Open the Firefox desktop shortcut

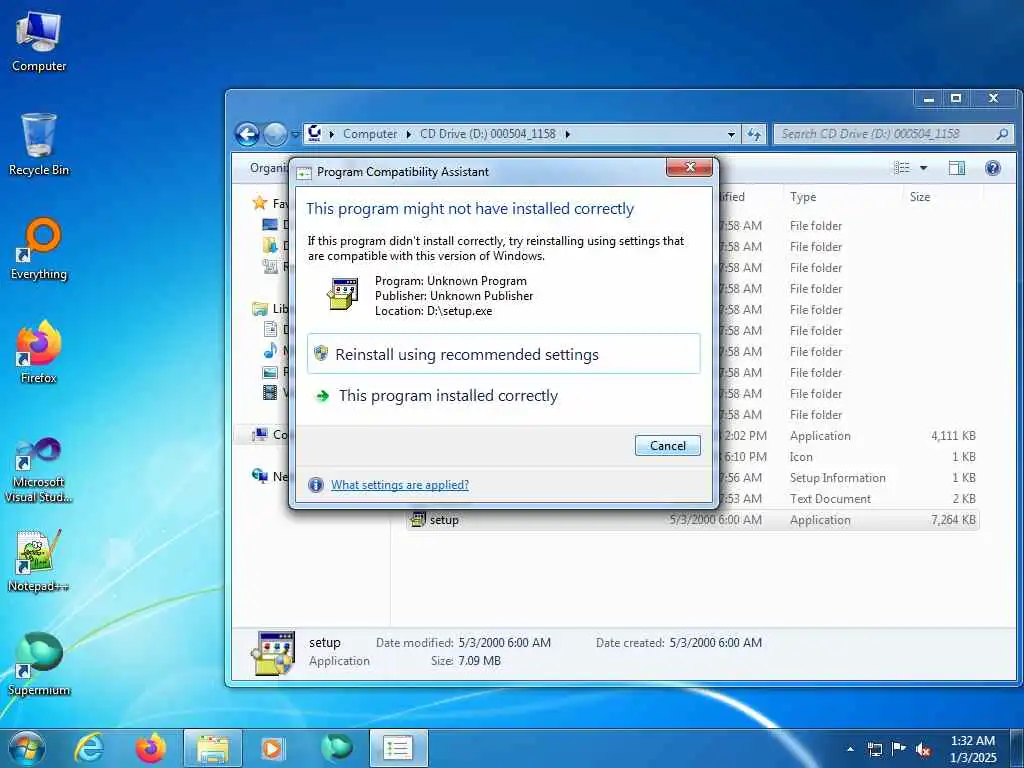coord(39,352)
